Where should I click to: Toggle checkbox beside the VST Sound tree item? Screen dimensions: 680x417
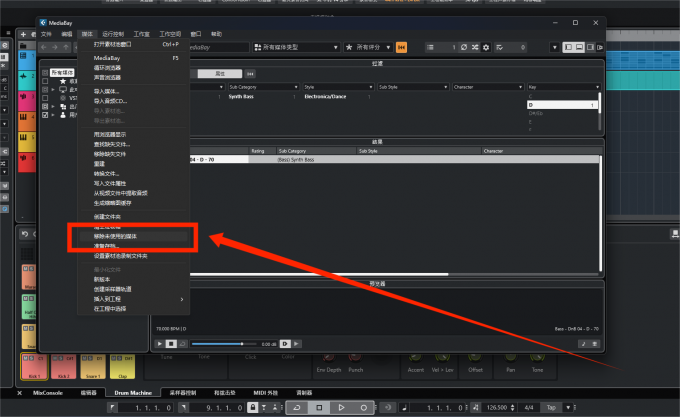[x=45, y=98]
